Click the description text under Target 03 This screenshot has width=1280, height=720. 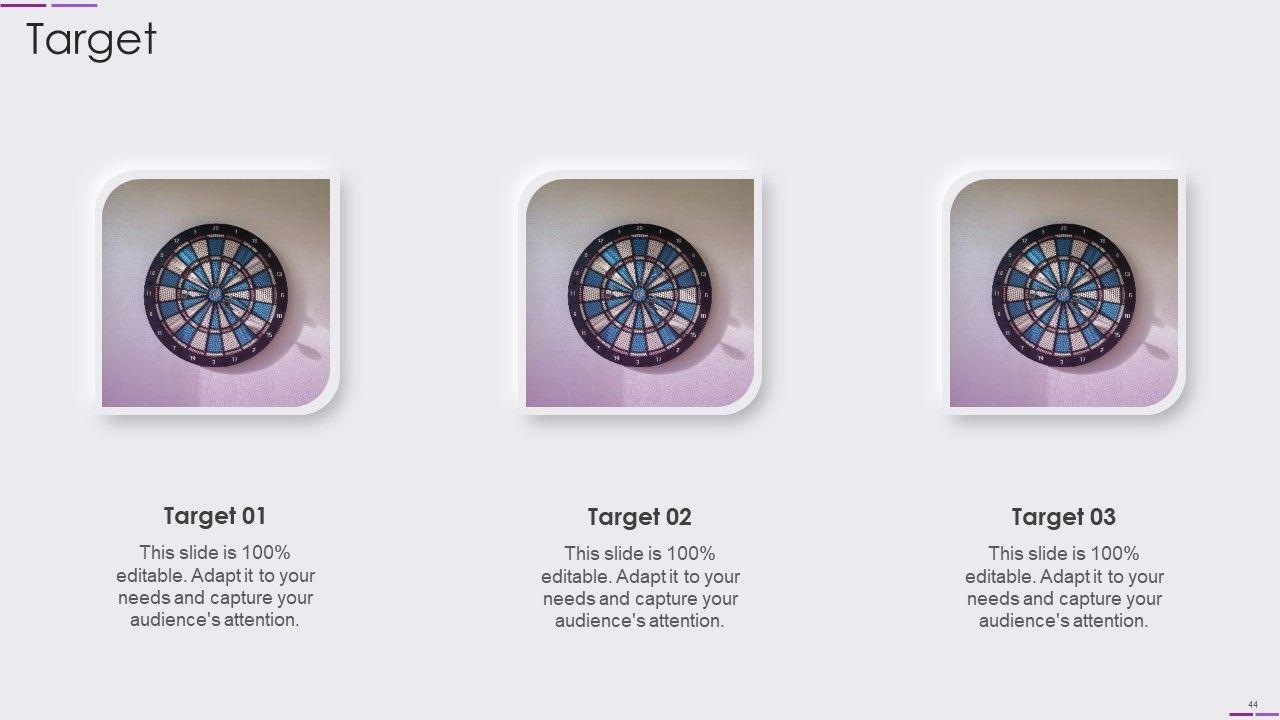(1064, 587)
